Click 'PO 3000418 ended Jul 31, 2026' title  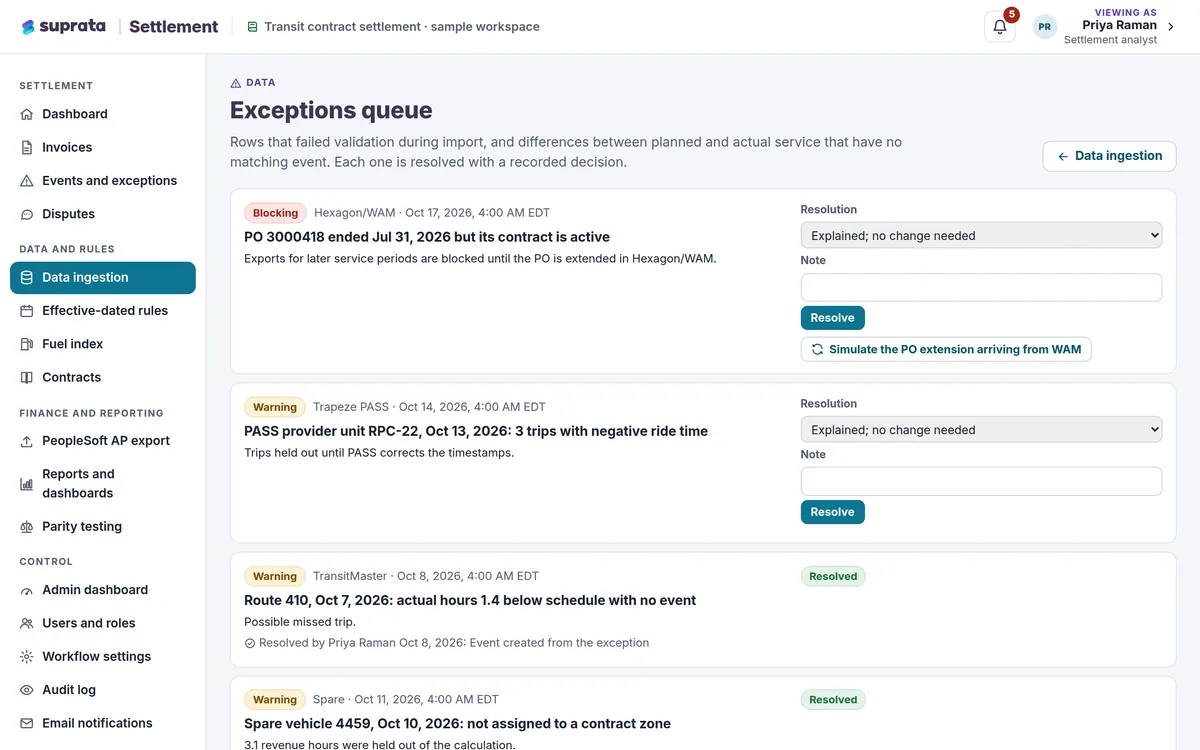[x=427, y=237]
